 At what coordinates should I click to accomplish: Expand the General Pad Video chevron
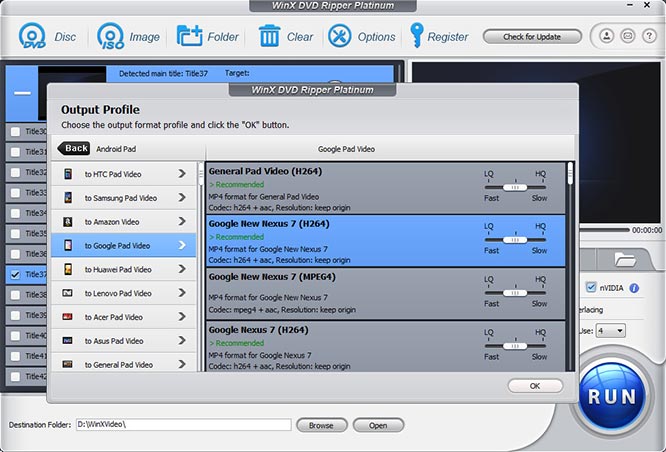pyautogui.click(x=182, y=364)
